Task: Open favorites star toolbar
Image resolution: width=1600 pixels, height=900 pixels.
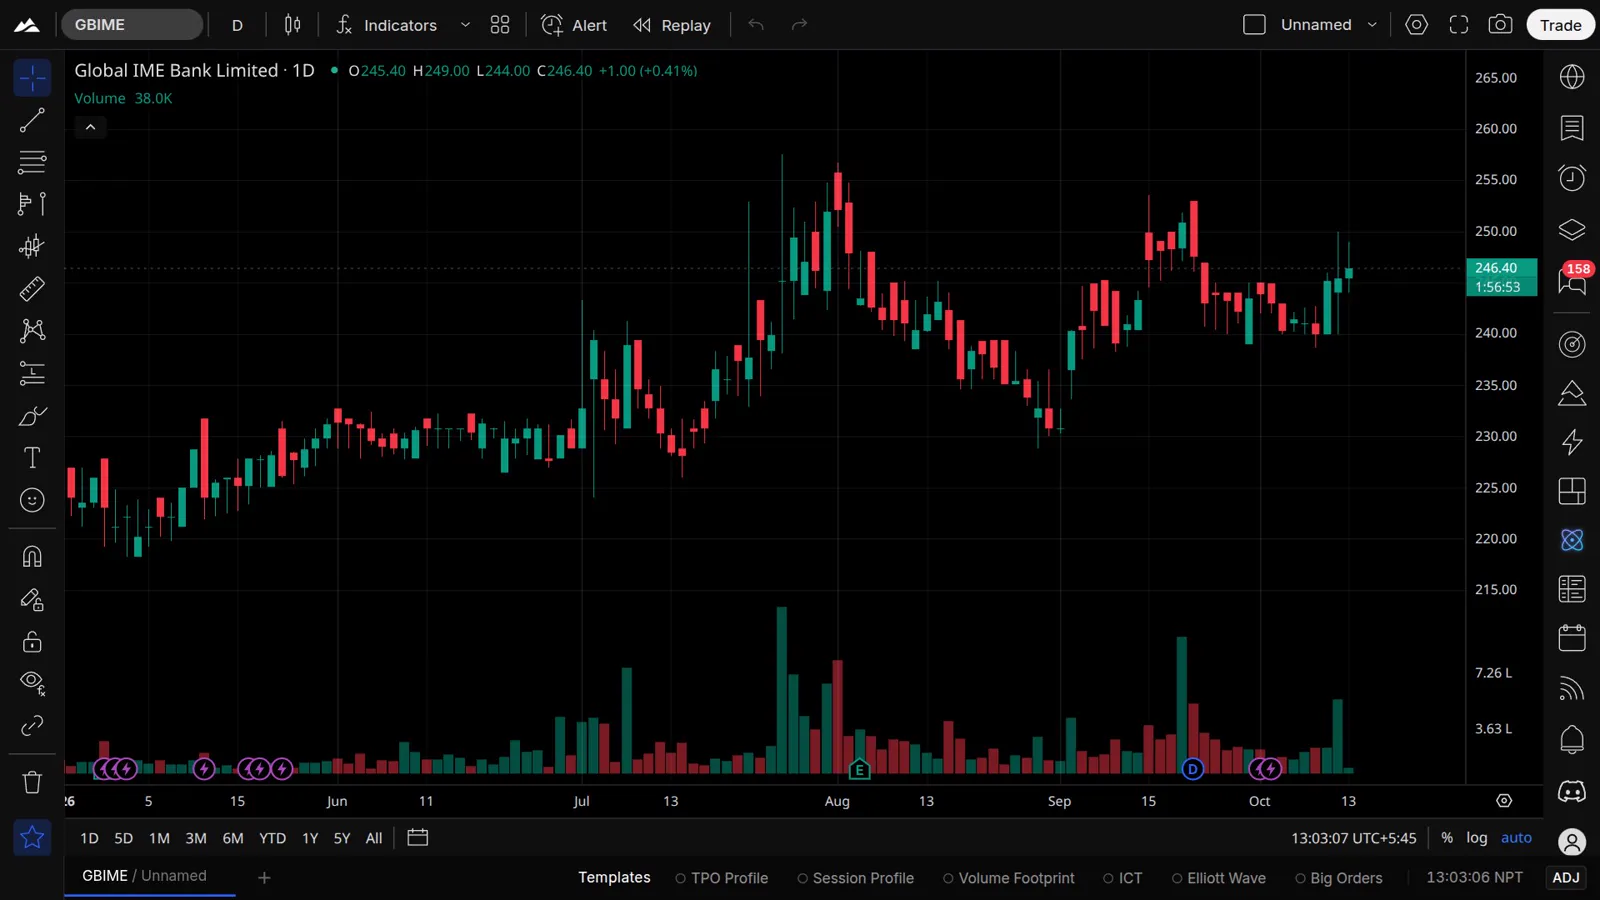Action: (x=32, y=838)
